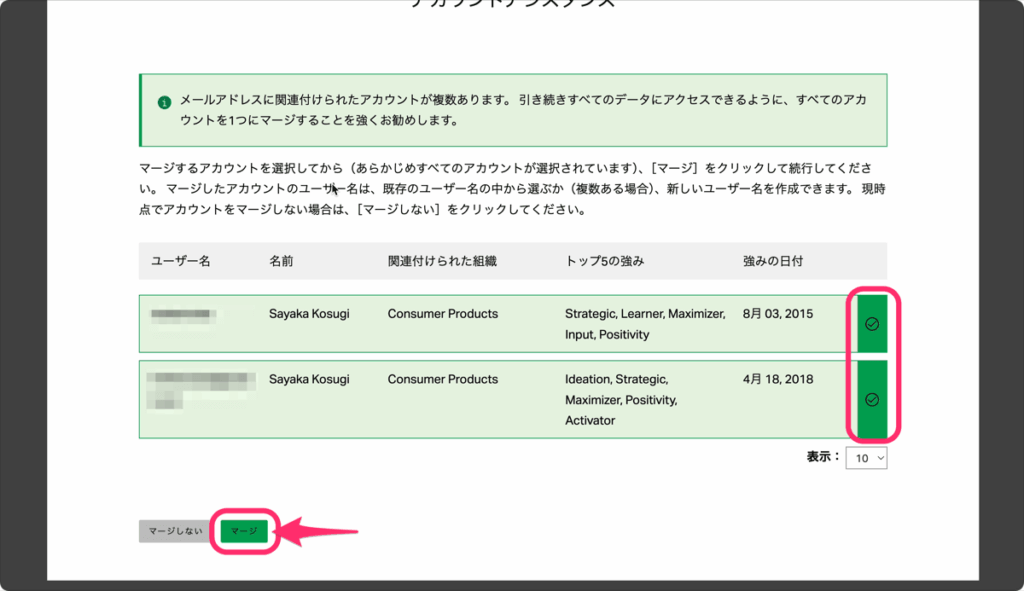Click the マージしない button
The height and width of the screenshot is (591, 1024).
click(176, 532)
